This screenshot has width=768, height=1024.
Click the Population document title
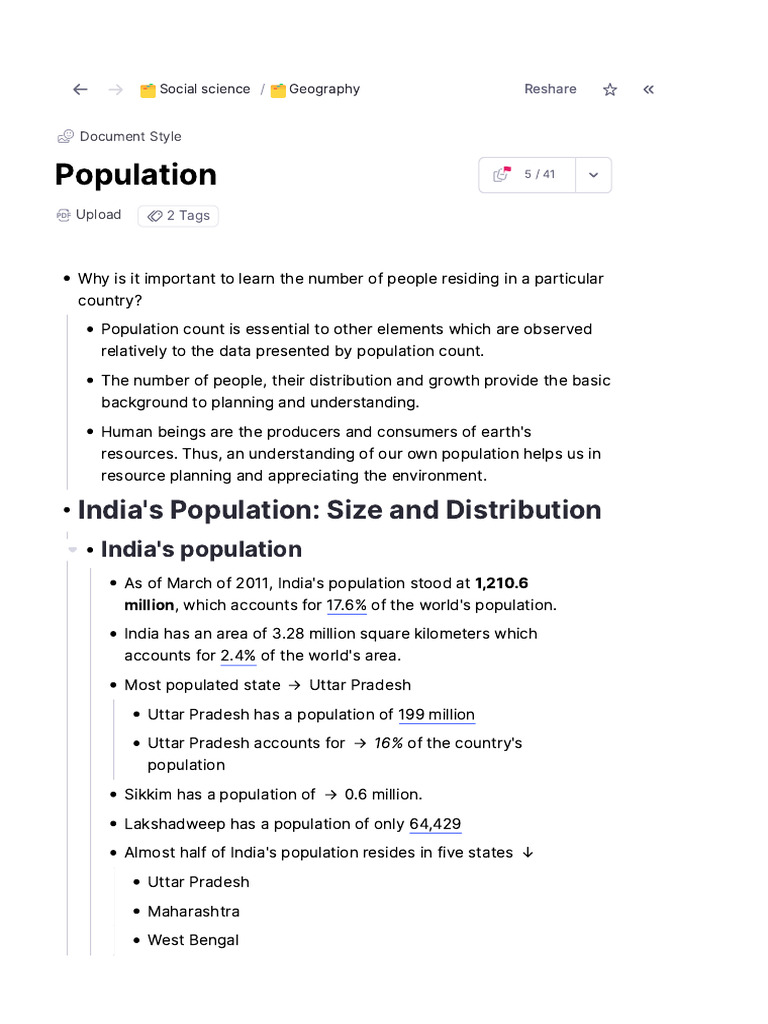tap(136, 175)
